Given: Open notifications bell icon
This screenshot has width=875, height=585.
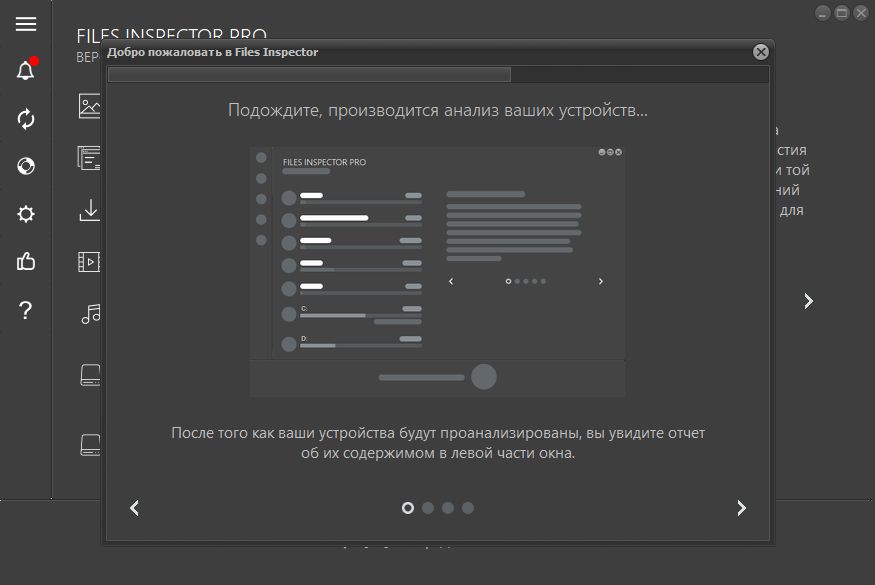Looking at the screenshot, I should point(26,70).
